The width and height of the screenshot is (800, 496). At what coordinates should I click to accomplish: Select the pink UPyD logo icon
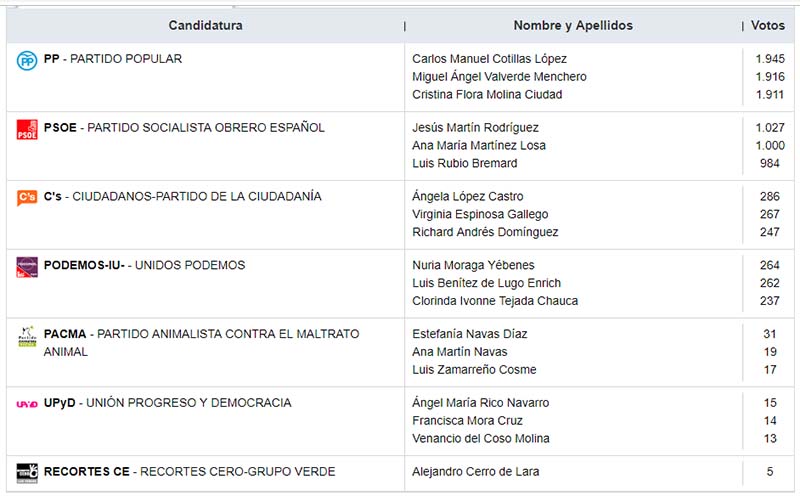[x=27, y=404]
